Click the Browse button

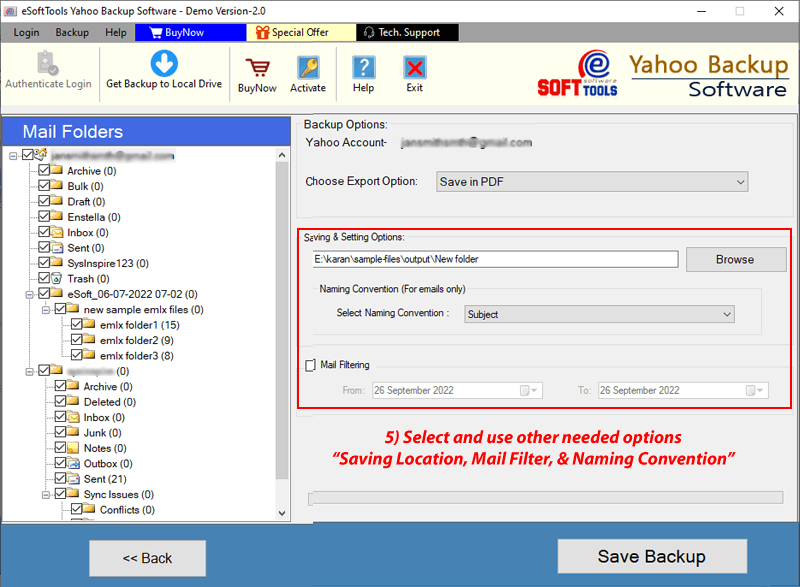(x=735, y=259)
